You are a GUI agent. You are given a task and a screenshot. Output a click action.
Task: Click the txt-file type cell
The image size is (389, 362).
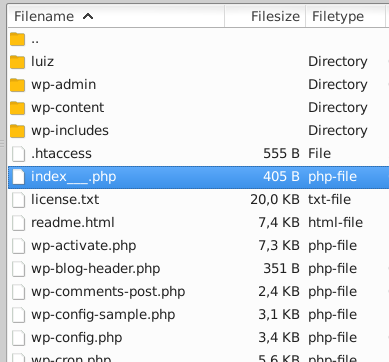pyautogui.click(x=329, y=200)
